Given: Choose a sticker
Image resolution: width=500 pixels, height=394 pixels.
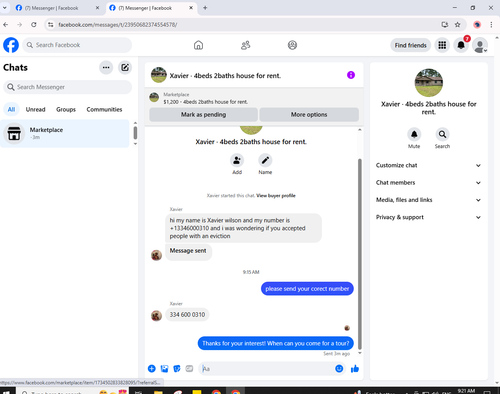Looking at the screenshot, I should pyautogui.click(x=177, y=368).
